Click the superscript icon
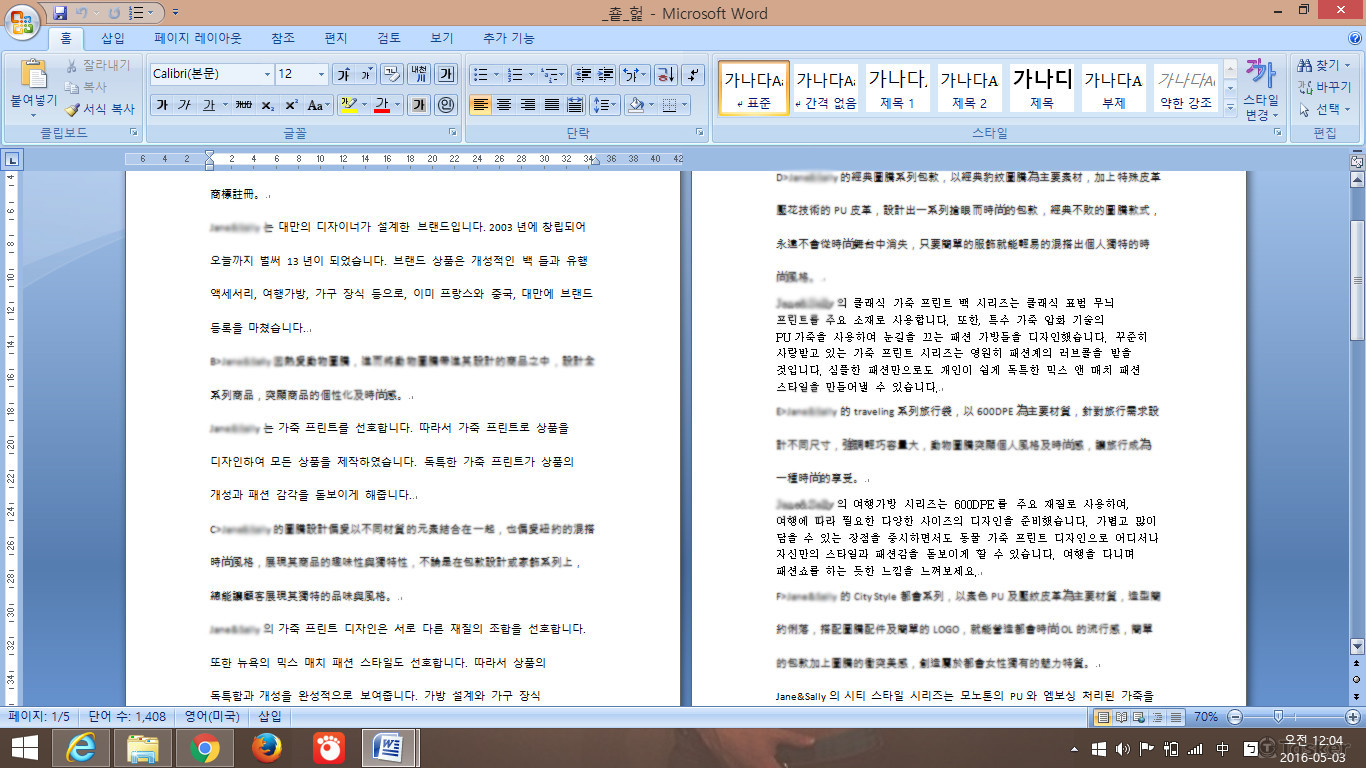 (x=291, y=105)
